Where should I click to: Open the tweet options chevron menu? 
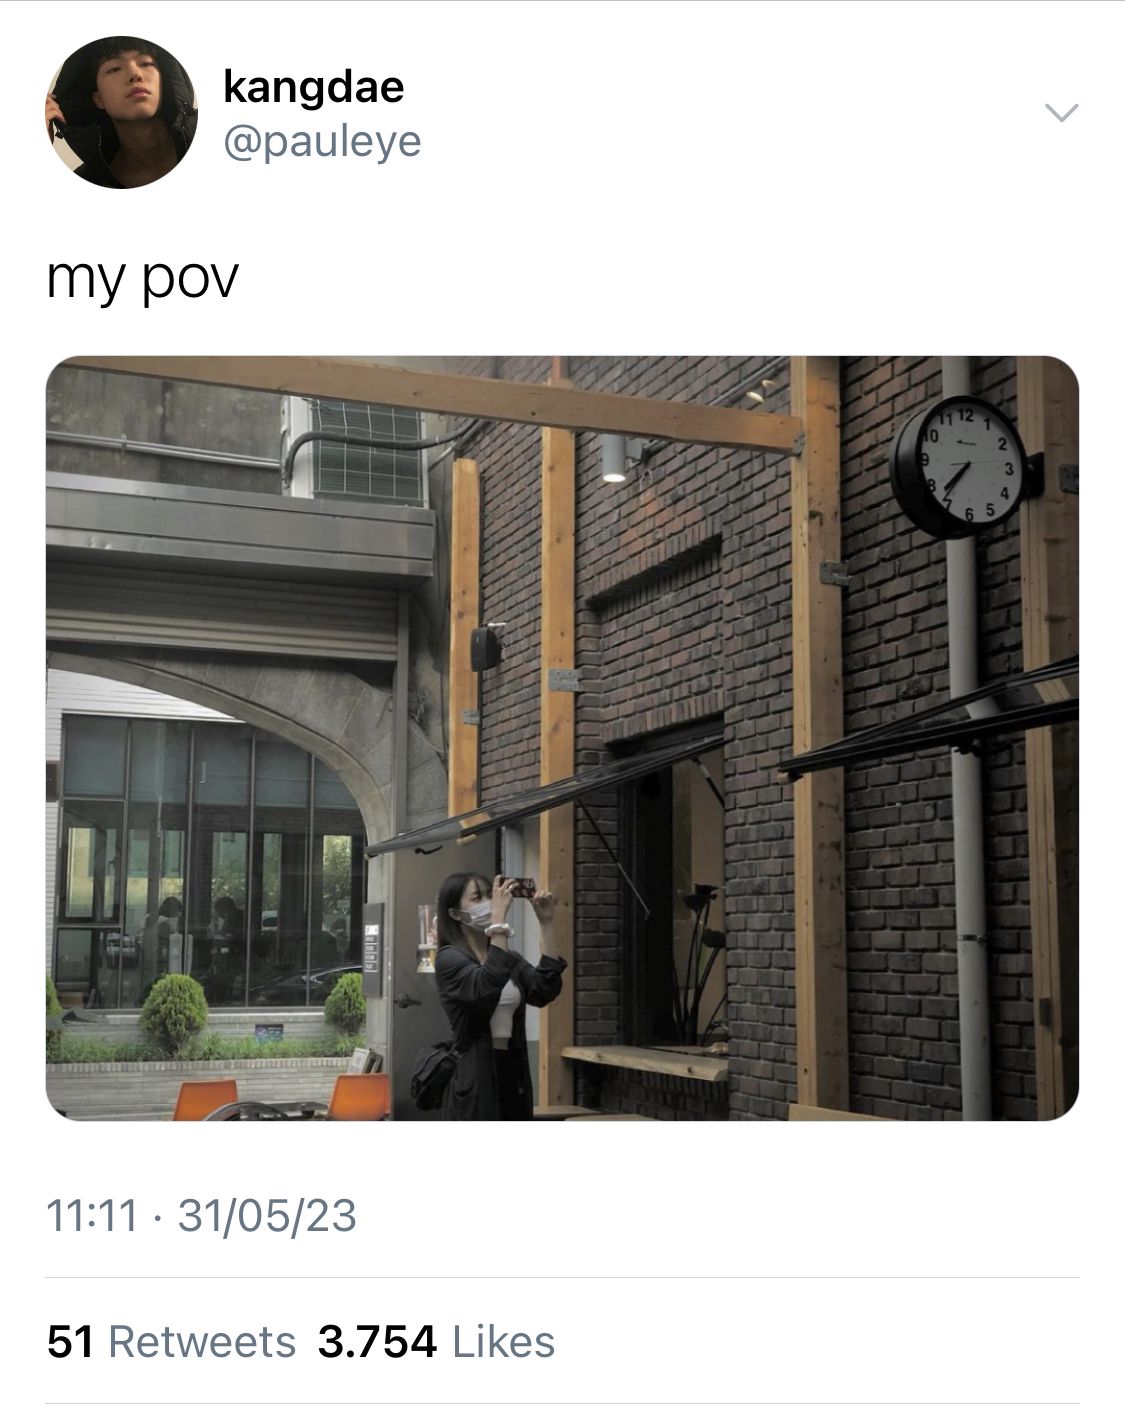pos(1062,112)
